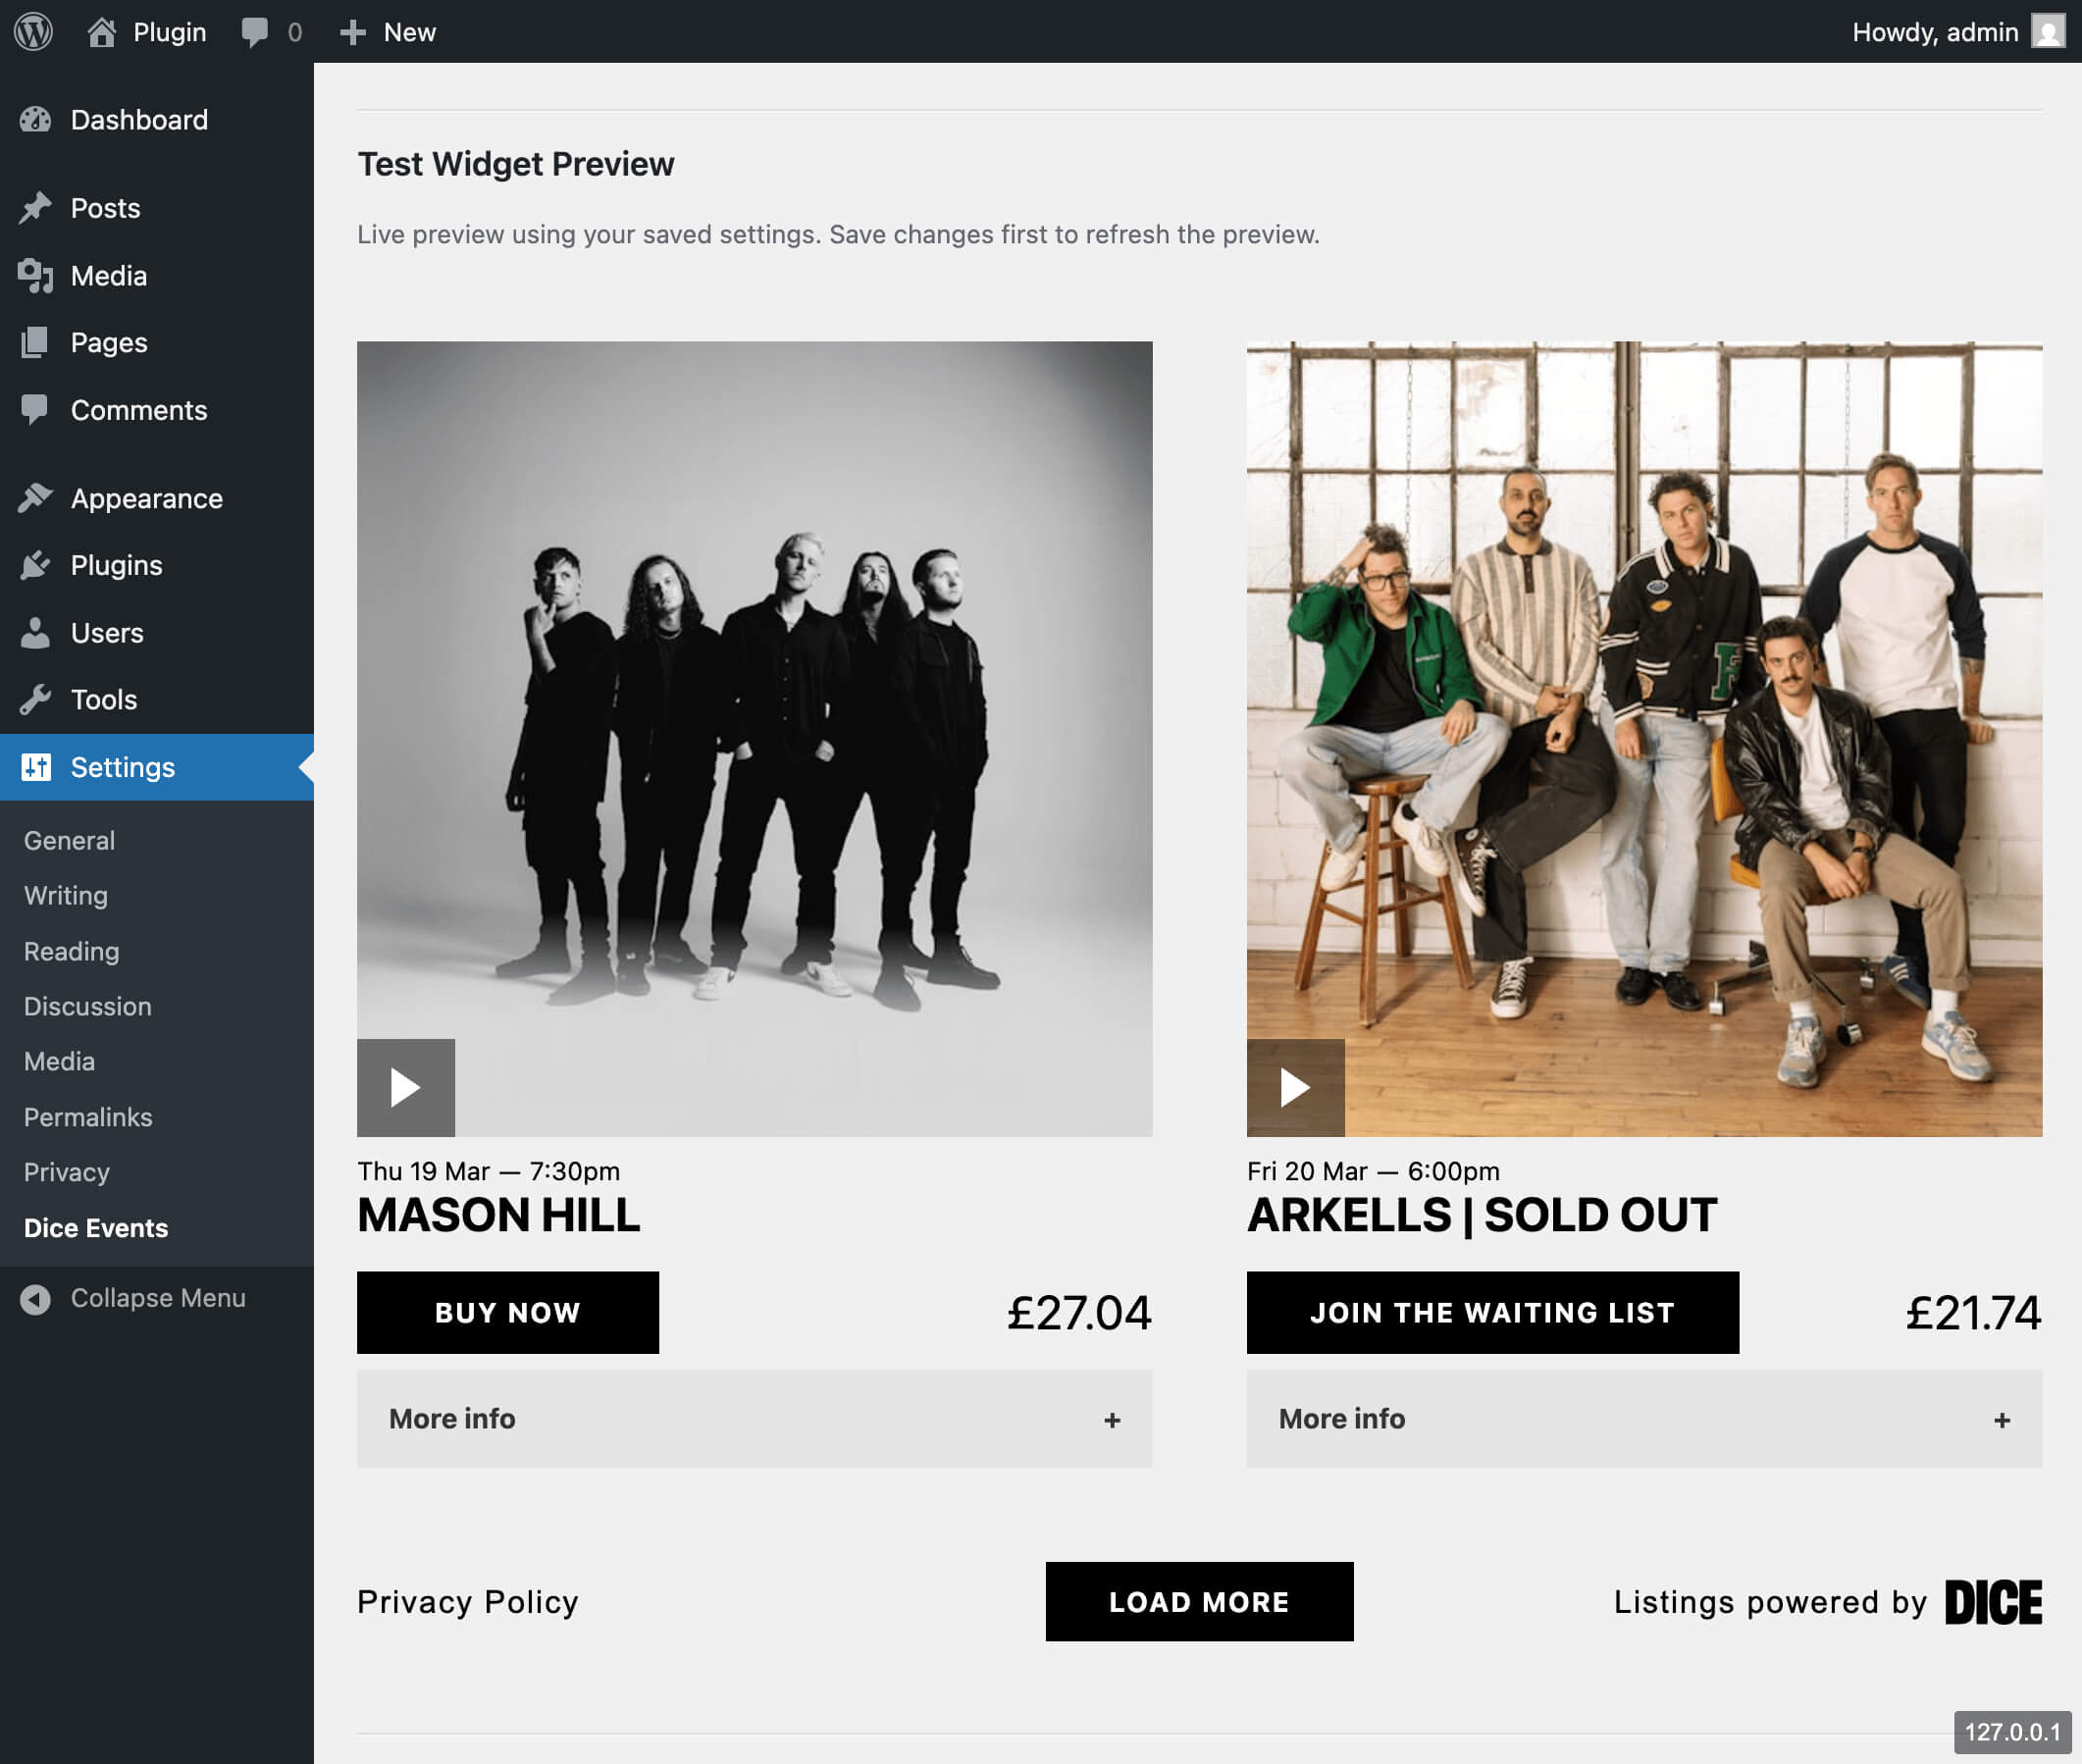
Task: Click the admin profile avatar
Action: 2048,31
